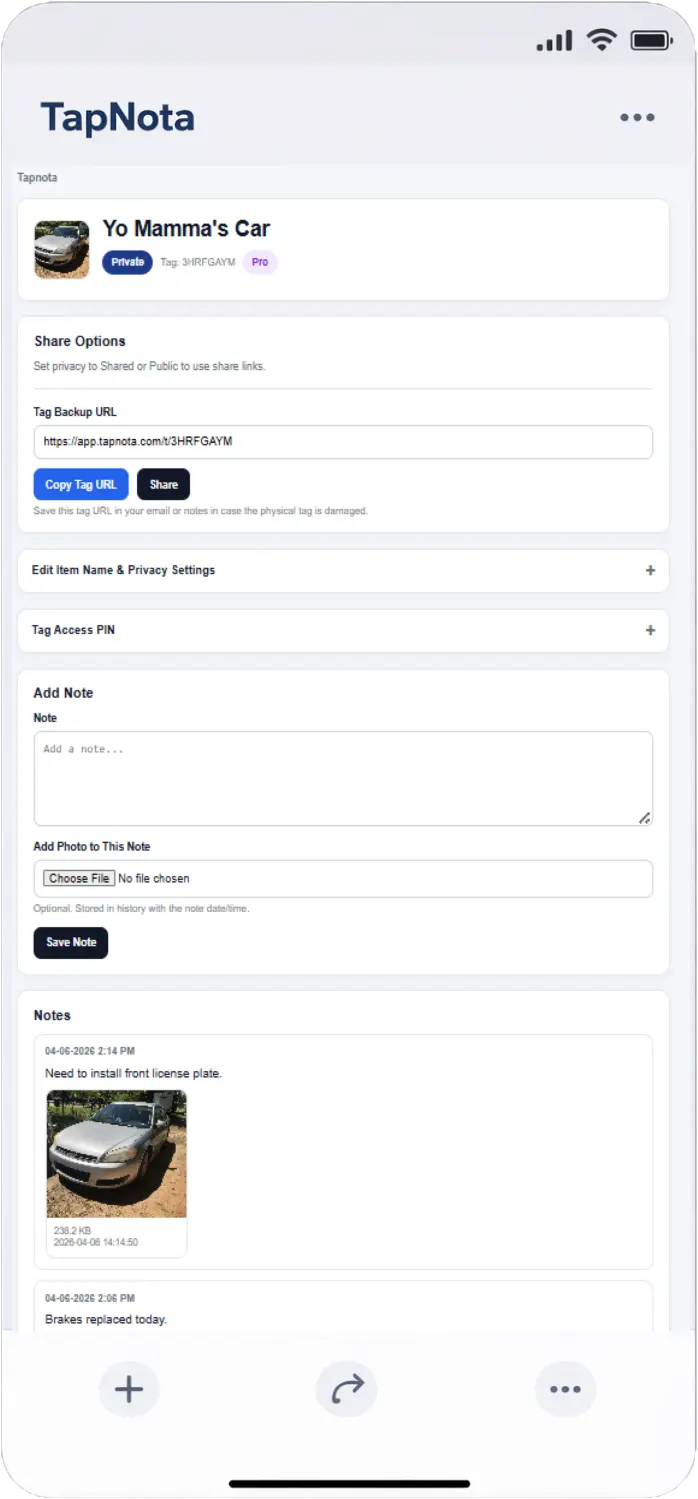Tap the plus icon in the bottom bar
The width and height of the screenshot is (698, 1499).
click(128, 1389)
